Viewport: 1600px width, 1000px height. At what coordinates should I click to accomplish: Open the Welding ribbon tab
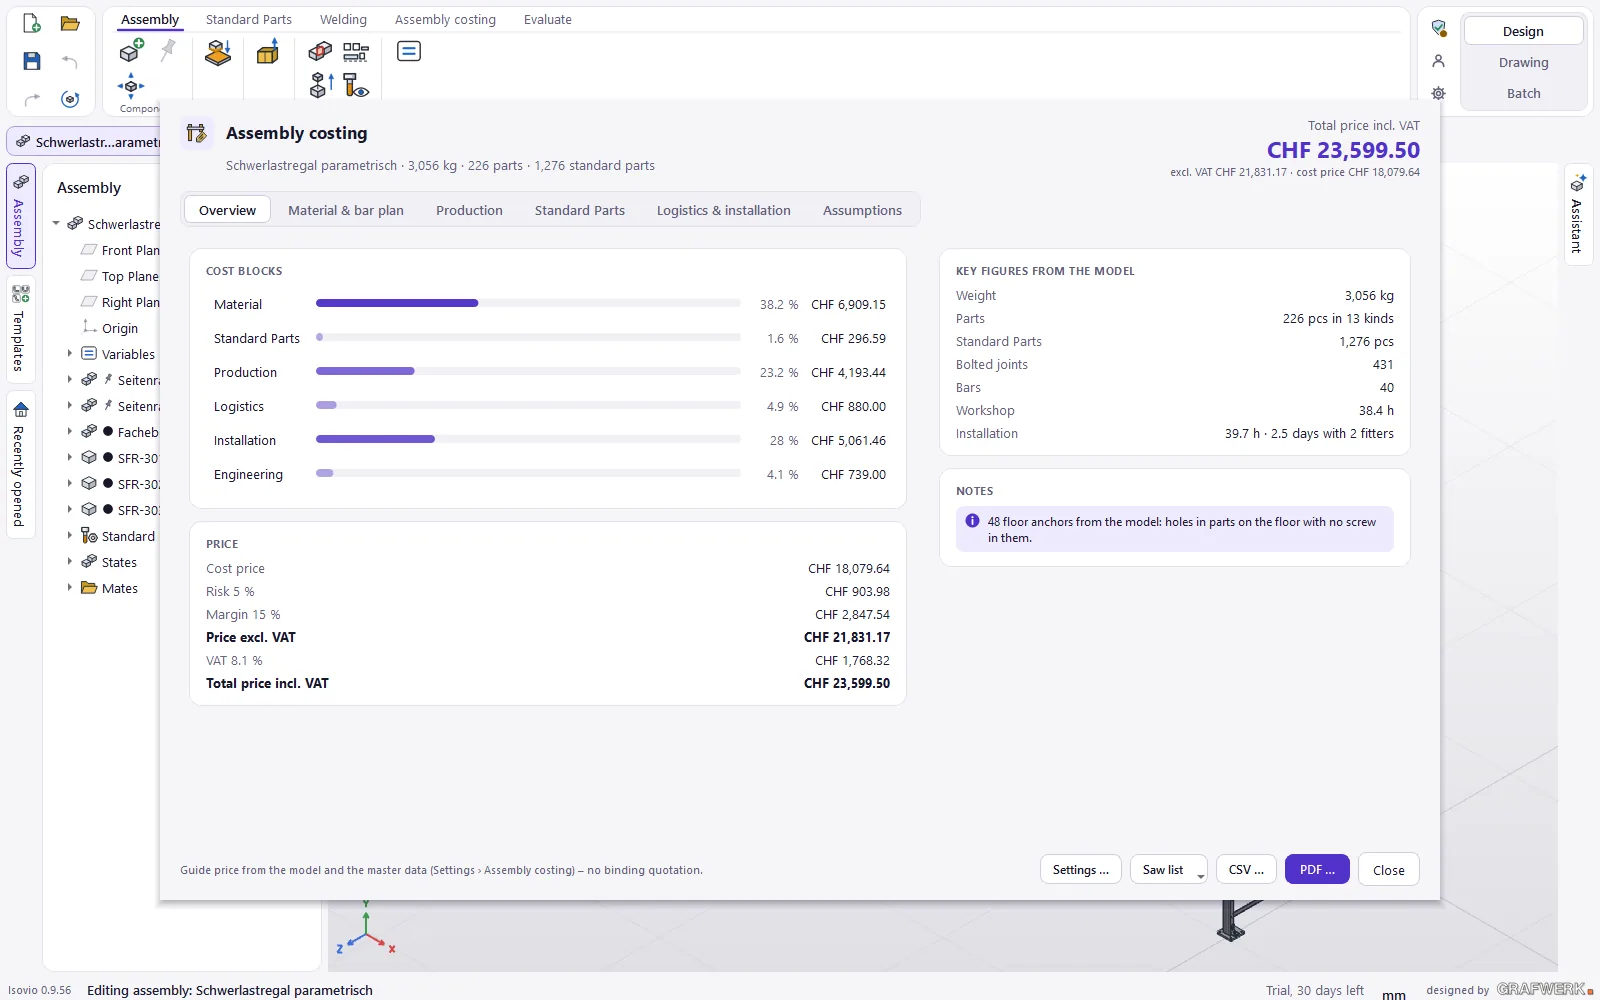(343, 19)
